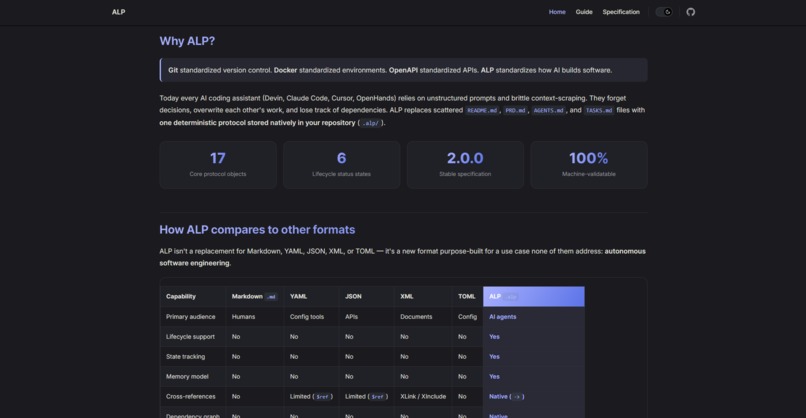Image resolution: width=806 pixels, height=418 pixels.
Task: Select the '6' lifecycle status states card
Action: pos(341,165)
